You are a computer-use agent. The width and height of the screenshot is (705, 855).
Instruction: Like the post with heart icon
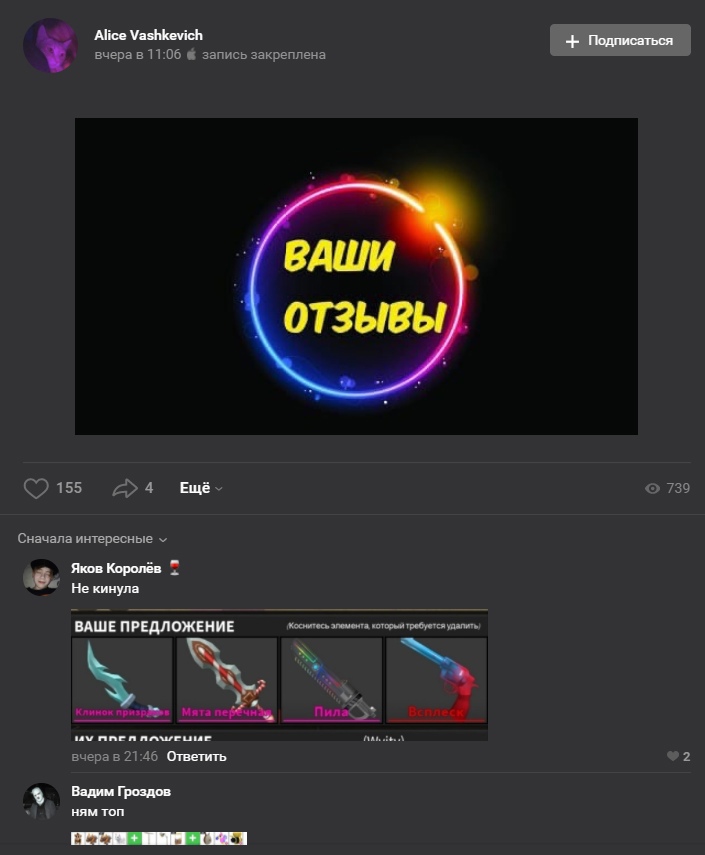[36, 488]
